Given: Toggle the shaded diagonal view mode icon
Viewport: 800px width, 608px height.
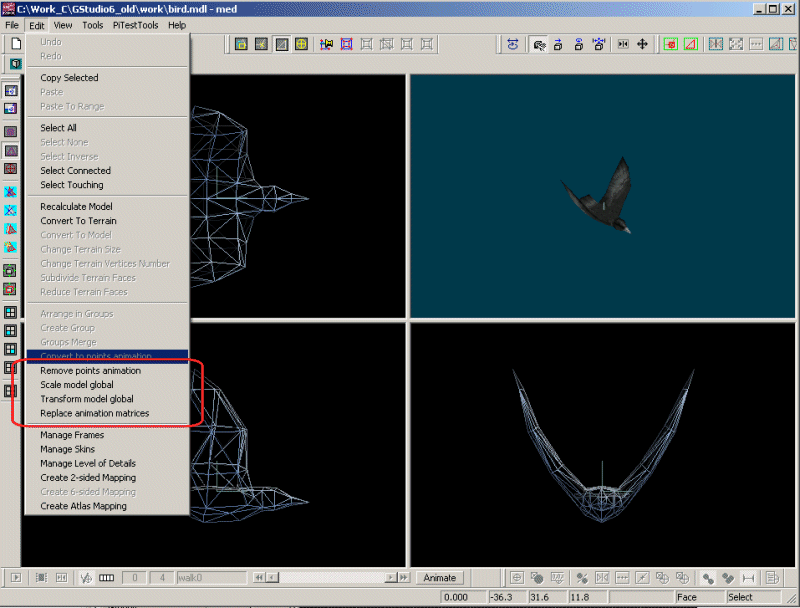Looking at the screenshot, I should click(281, 44).
